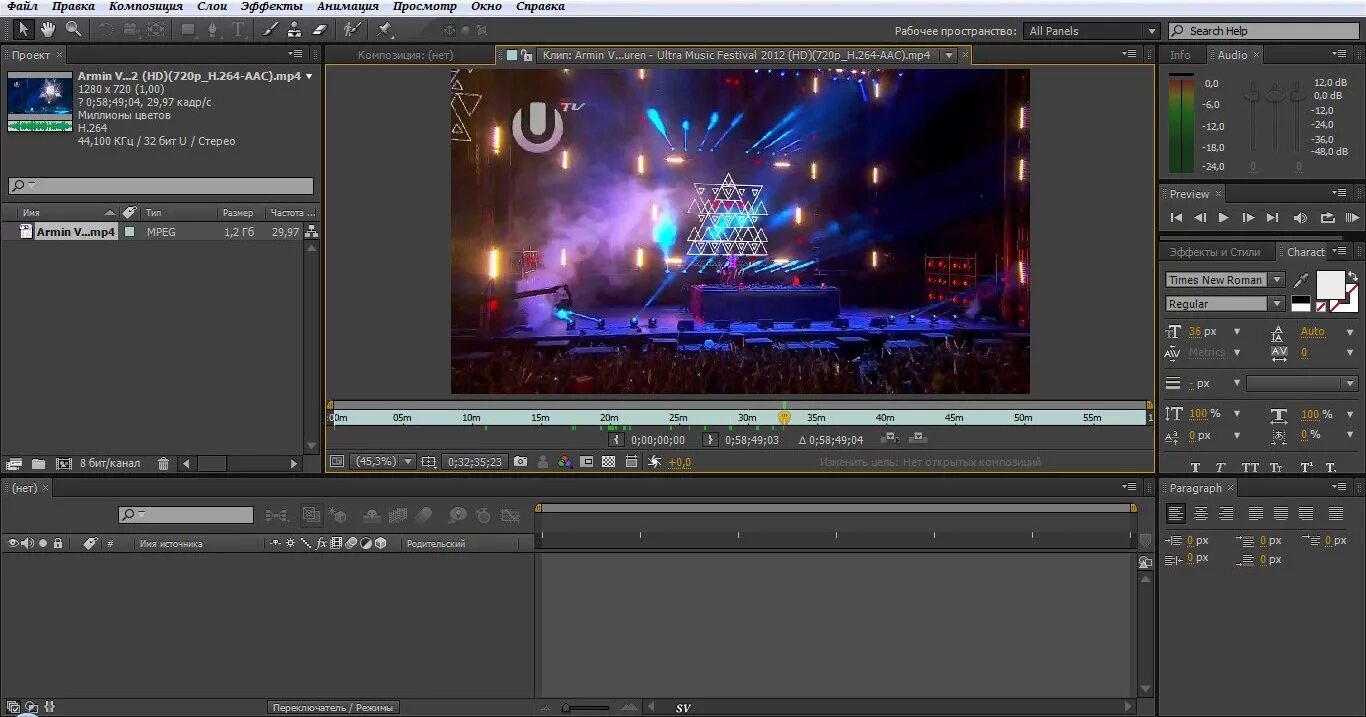
Task: Select the Eraser tool
Action: tap(320, 30)
